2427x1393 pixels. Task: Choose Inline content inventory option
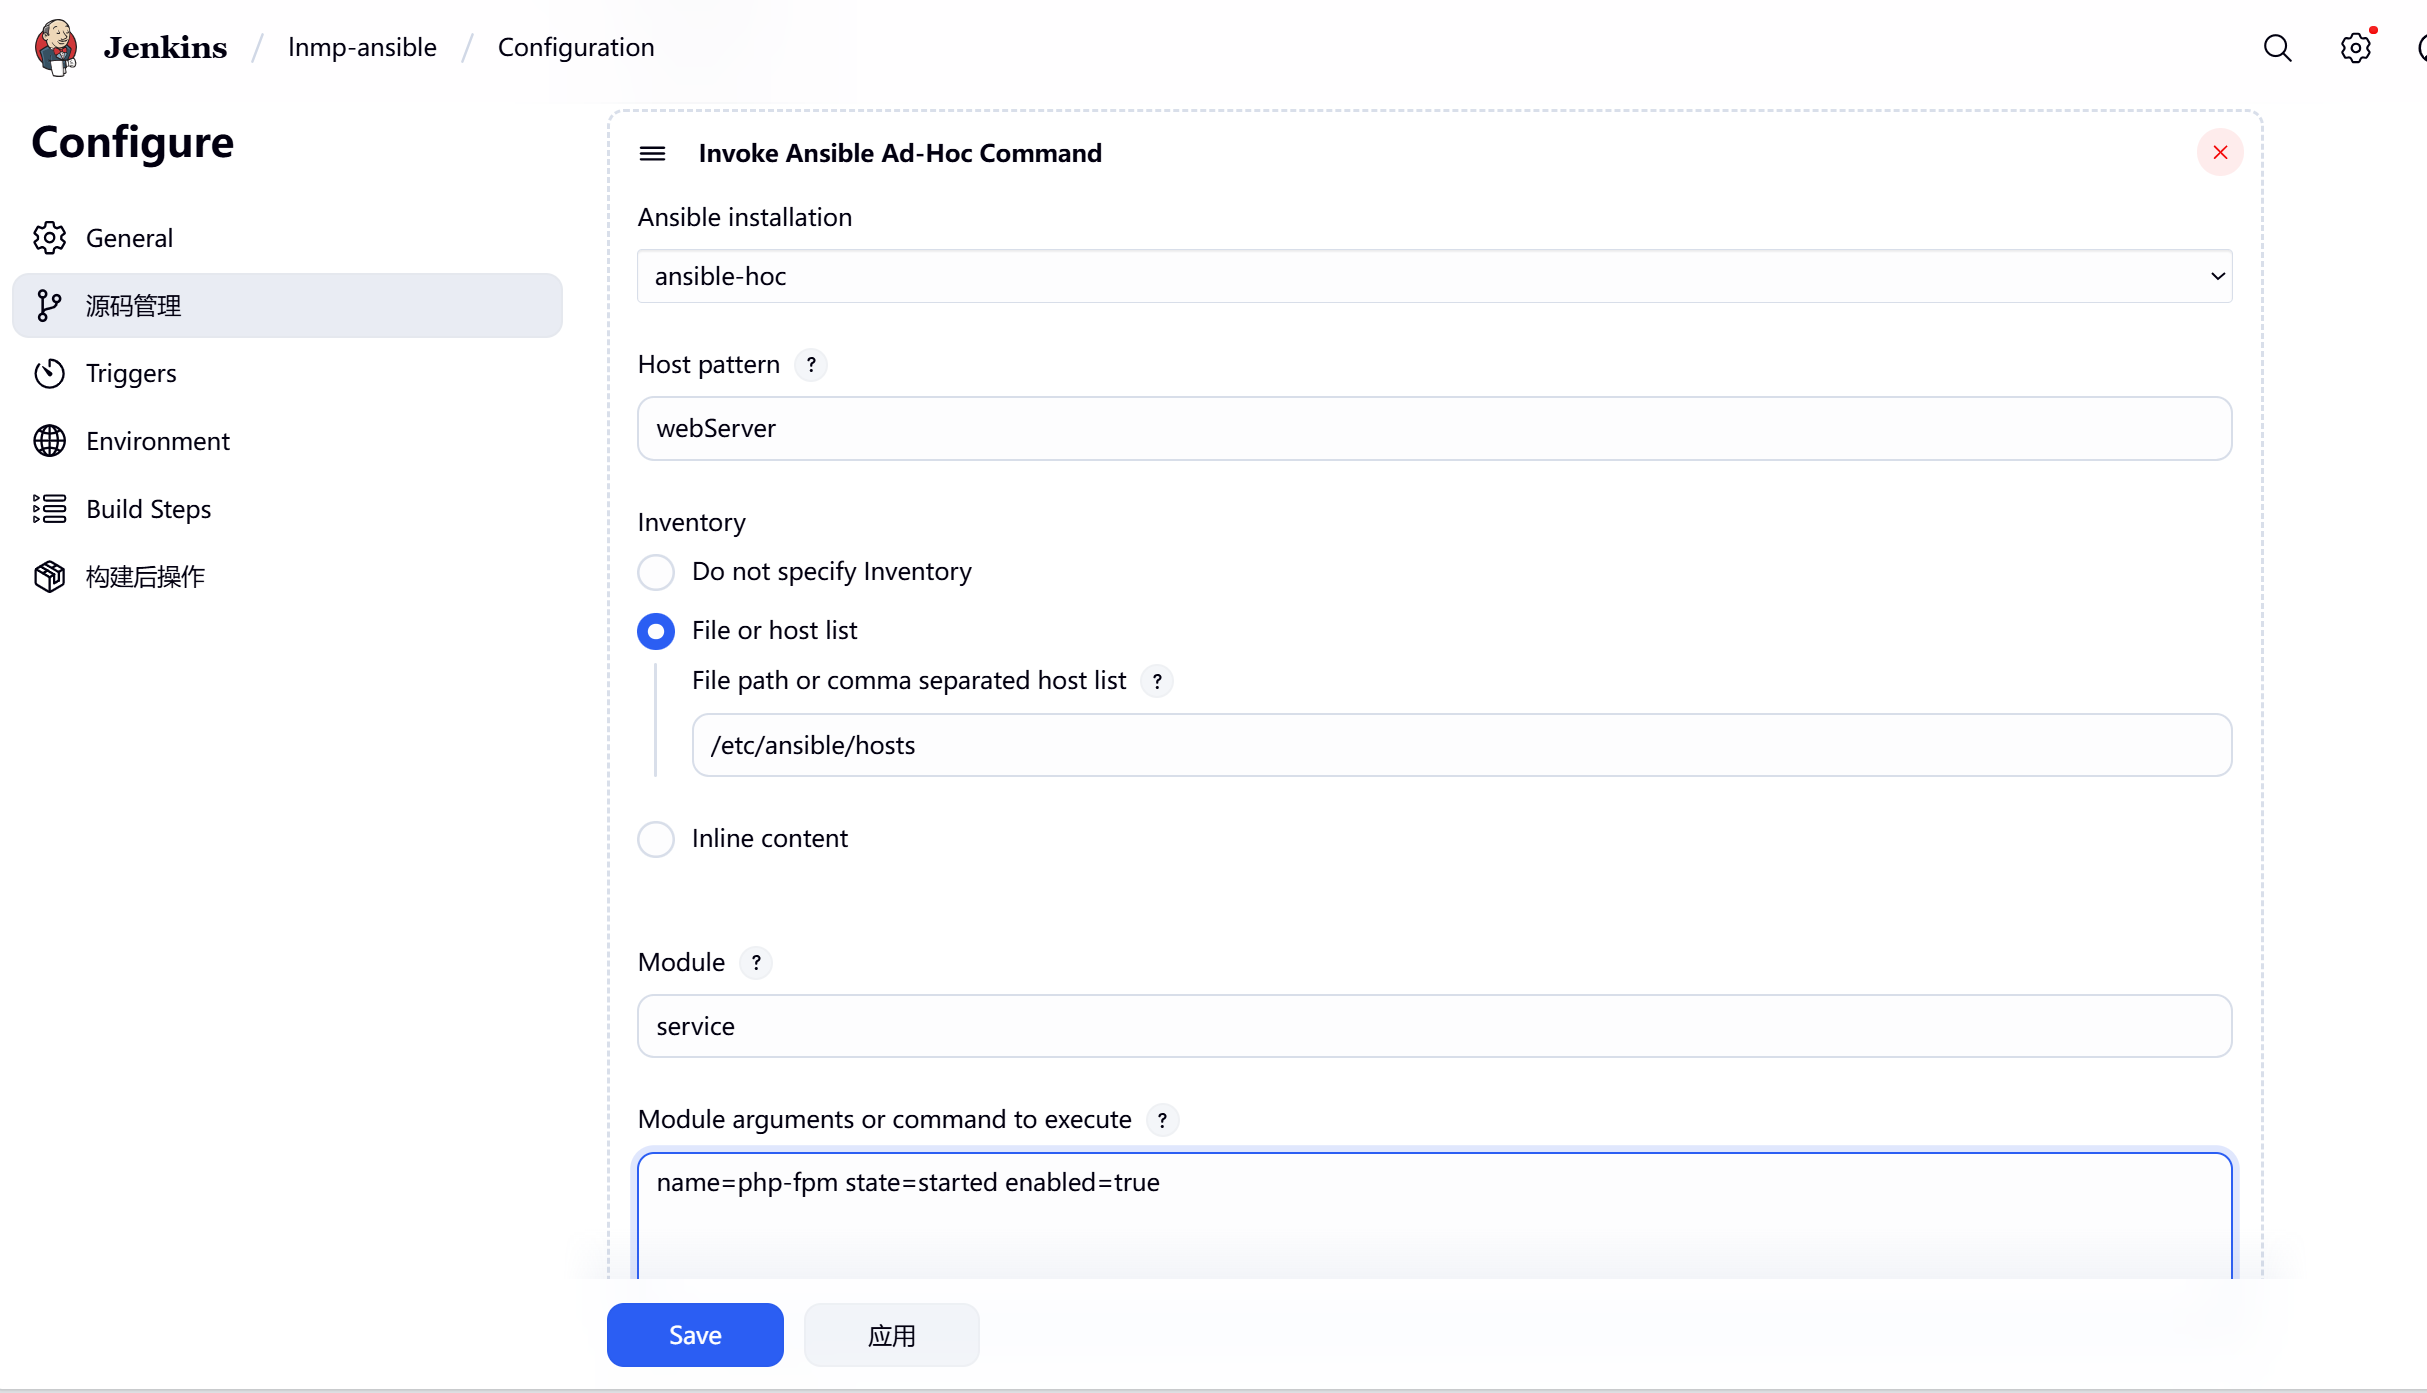[656, 839]
